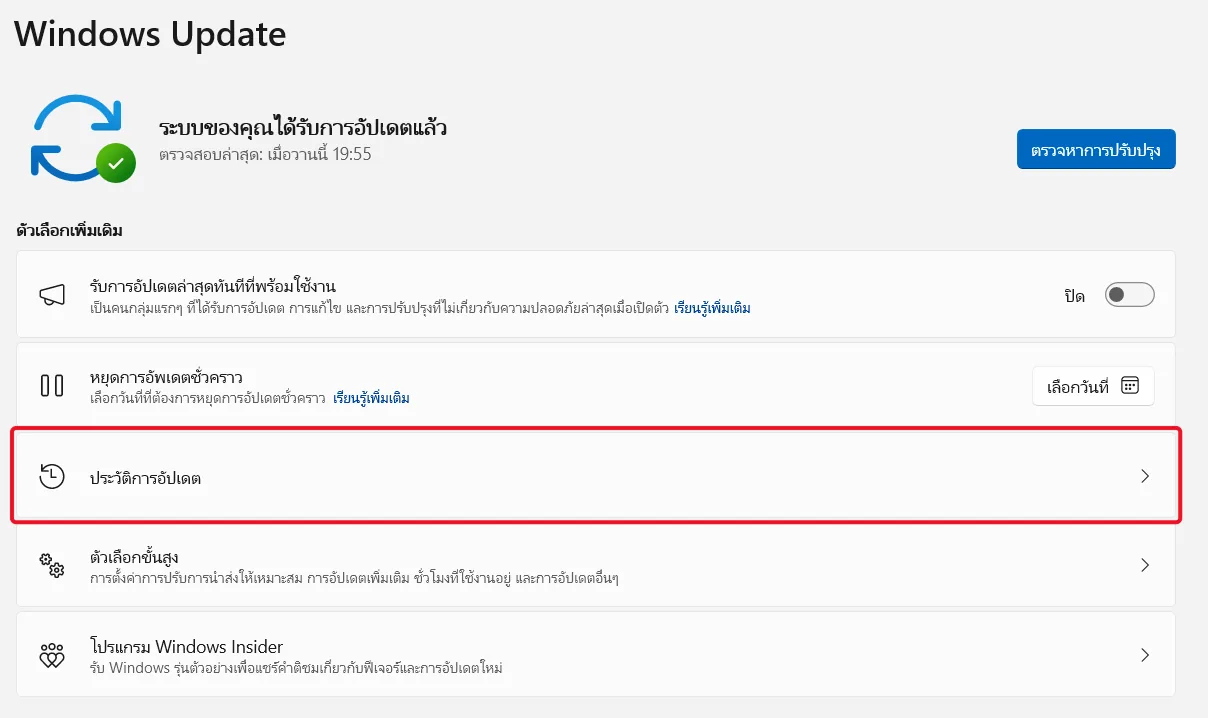Open เรียนรู้เพิ่มเติม link in latest updates row
Screen dimensions: 1208x718
(x=712, y=308)
